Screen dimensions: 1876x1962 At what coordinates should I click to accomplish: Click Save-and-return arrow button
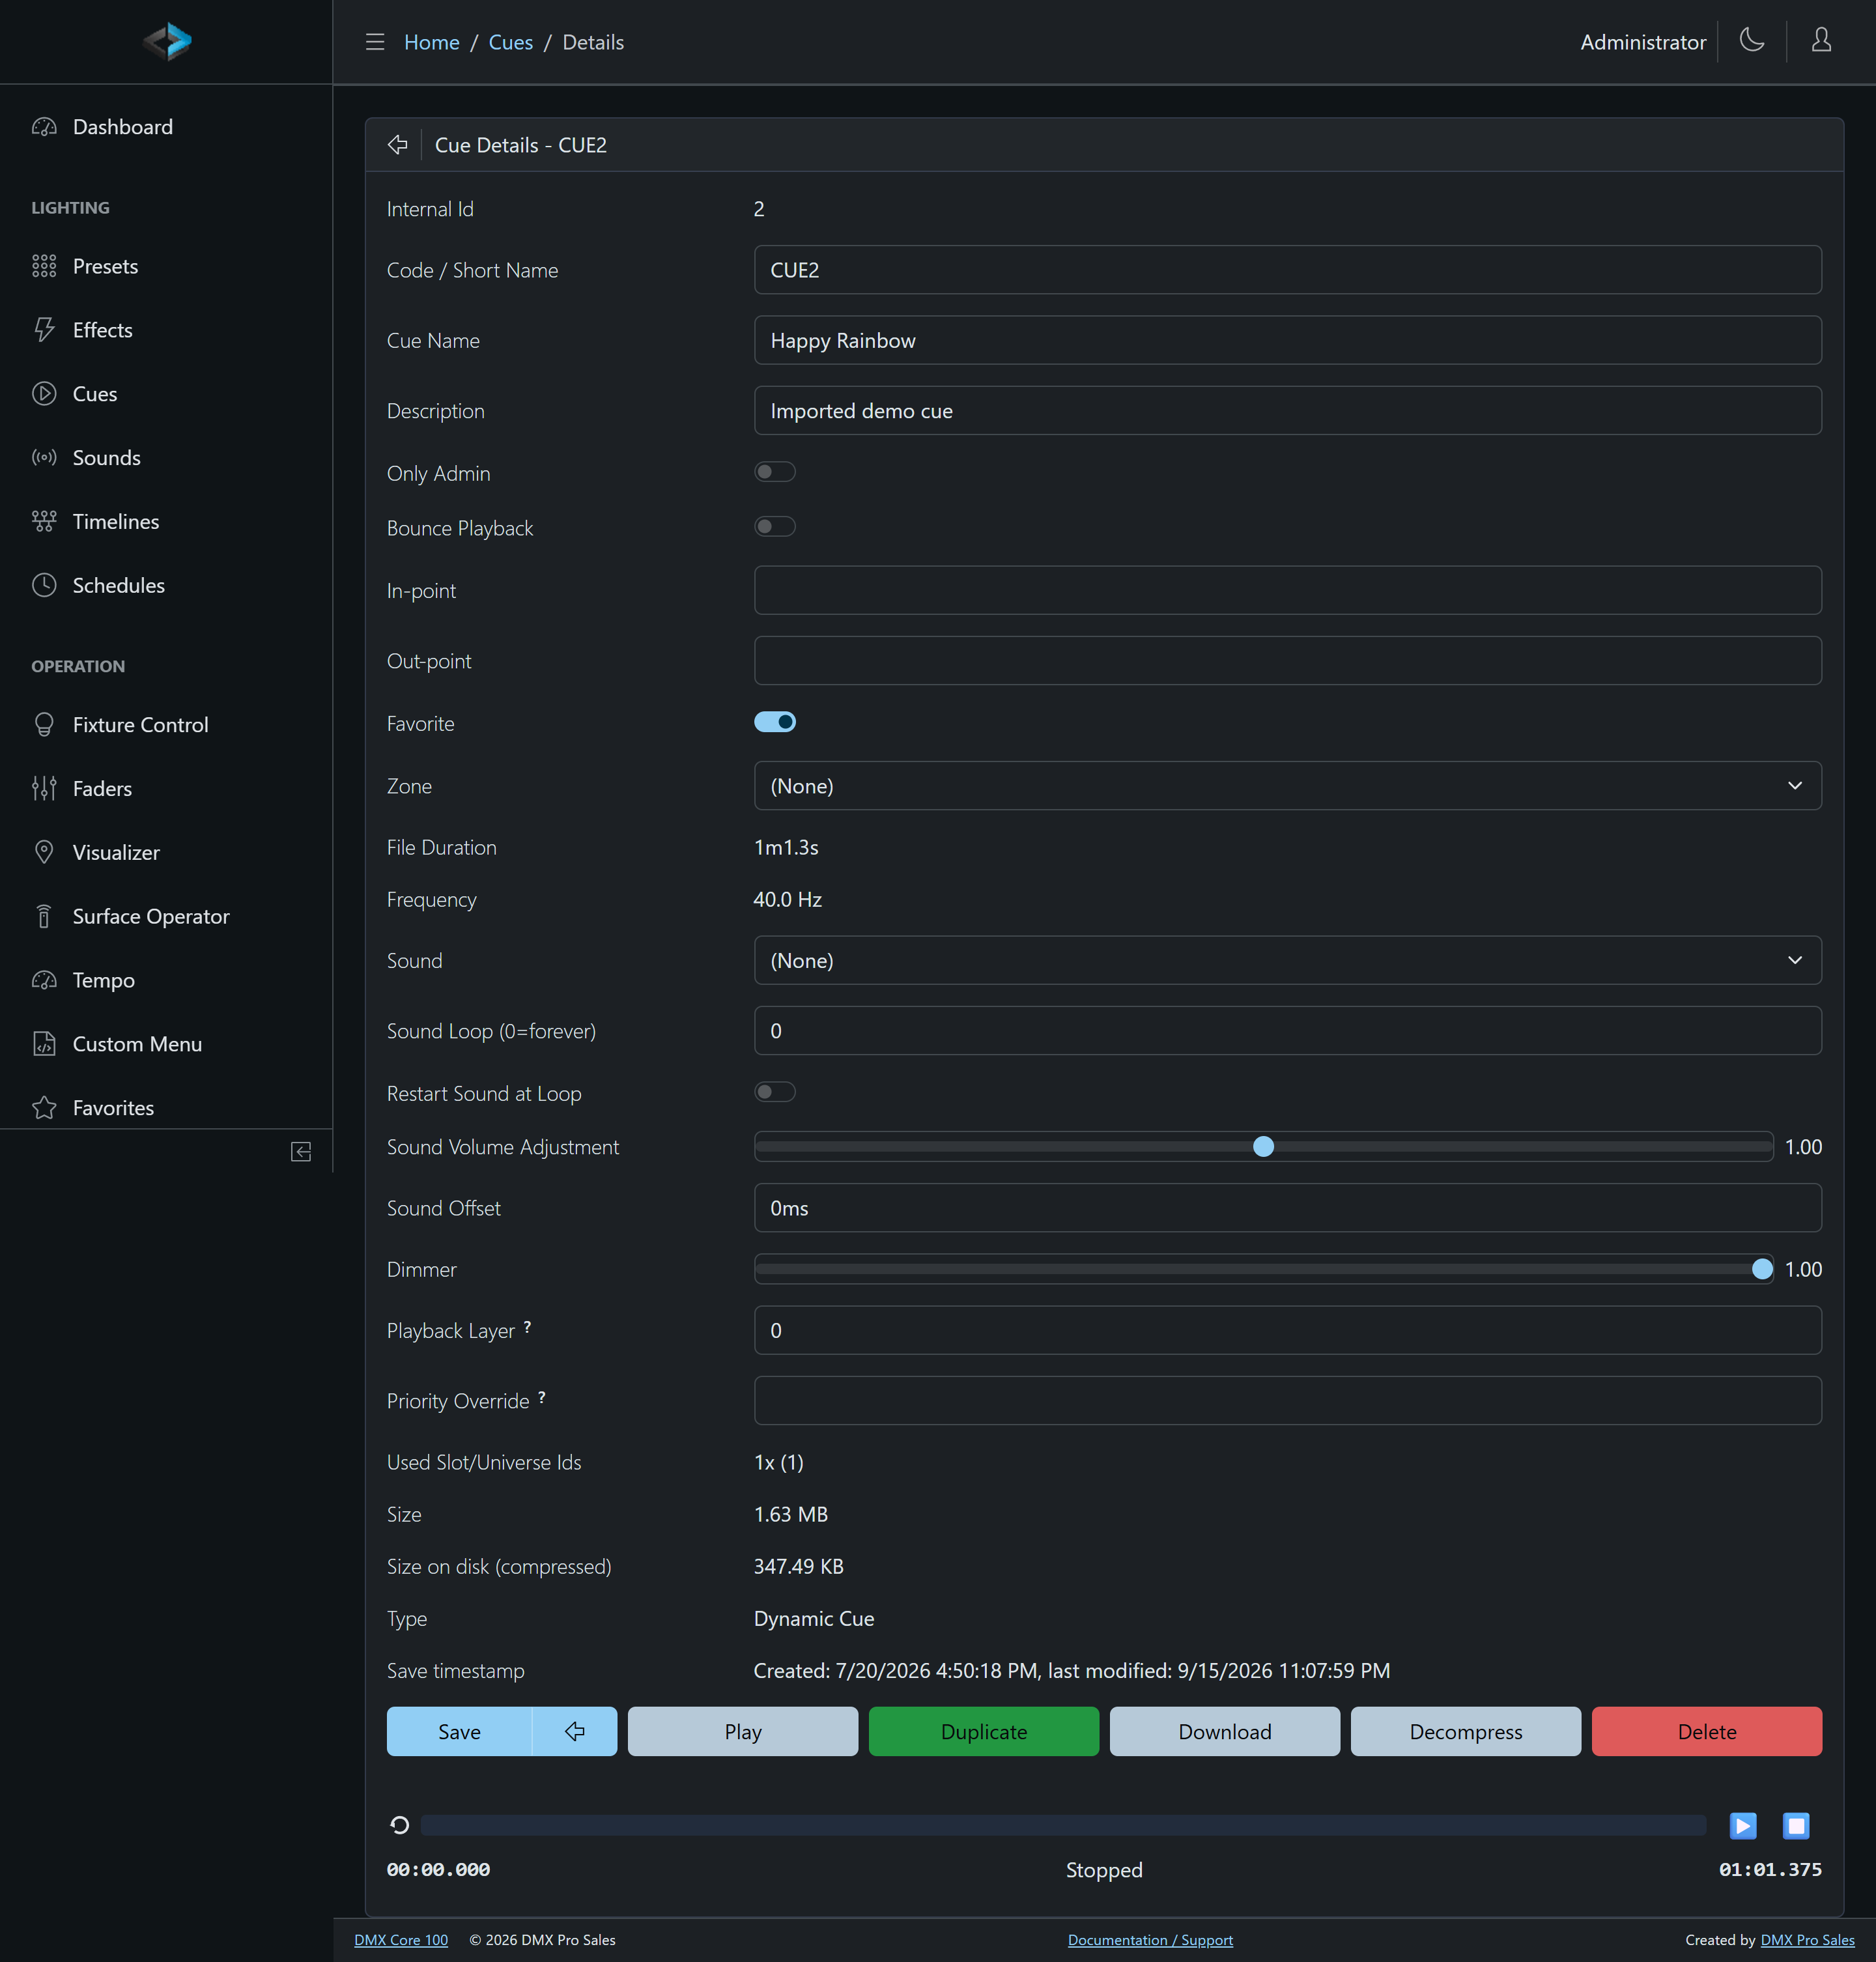point(575,1732)
